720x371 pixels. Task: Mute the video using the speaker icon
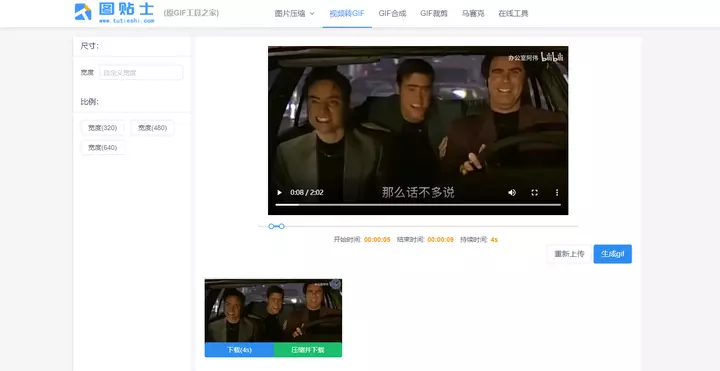coord(512,192)
